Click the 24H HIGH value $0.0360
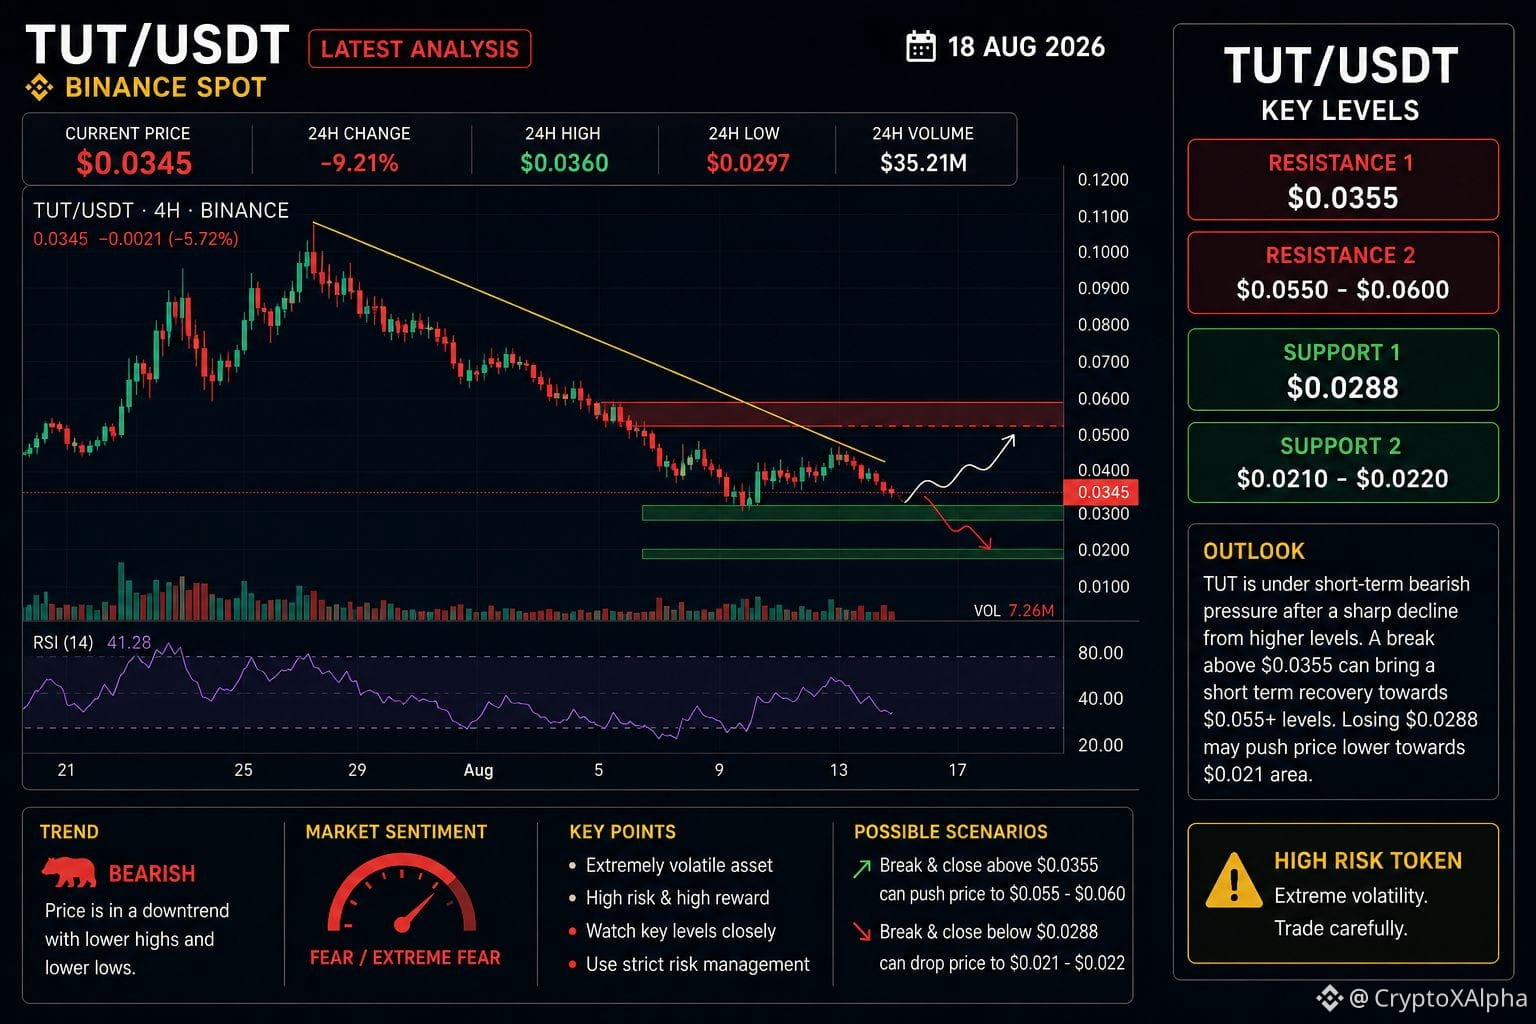 click(x=564, y=163)
